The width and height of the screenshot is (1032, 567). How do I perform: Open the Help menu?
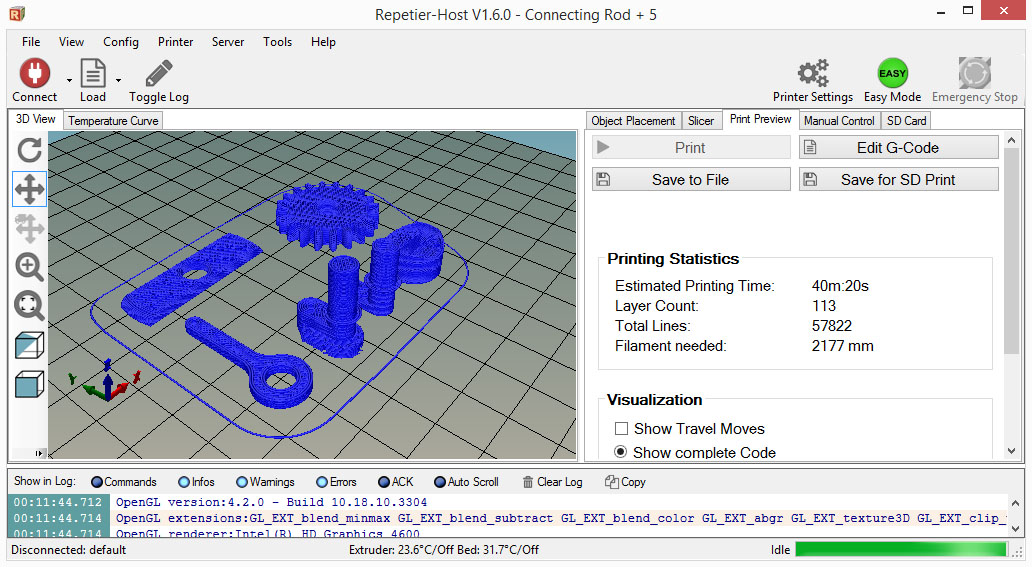[x=323, y=41]
